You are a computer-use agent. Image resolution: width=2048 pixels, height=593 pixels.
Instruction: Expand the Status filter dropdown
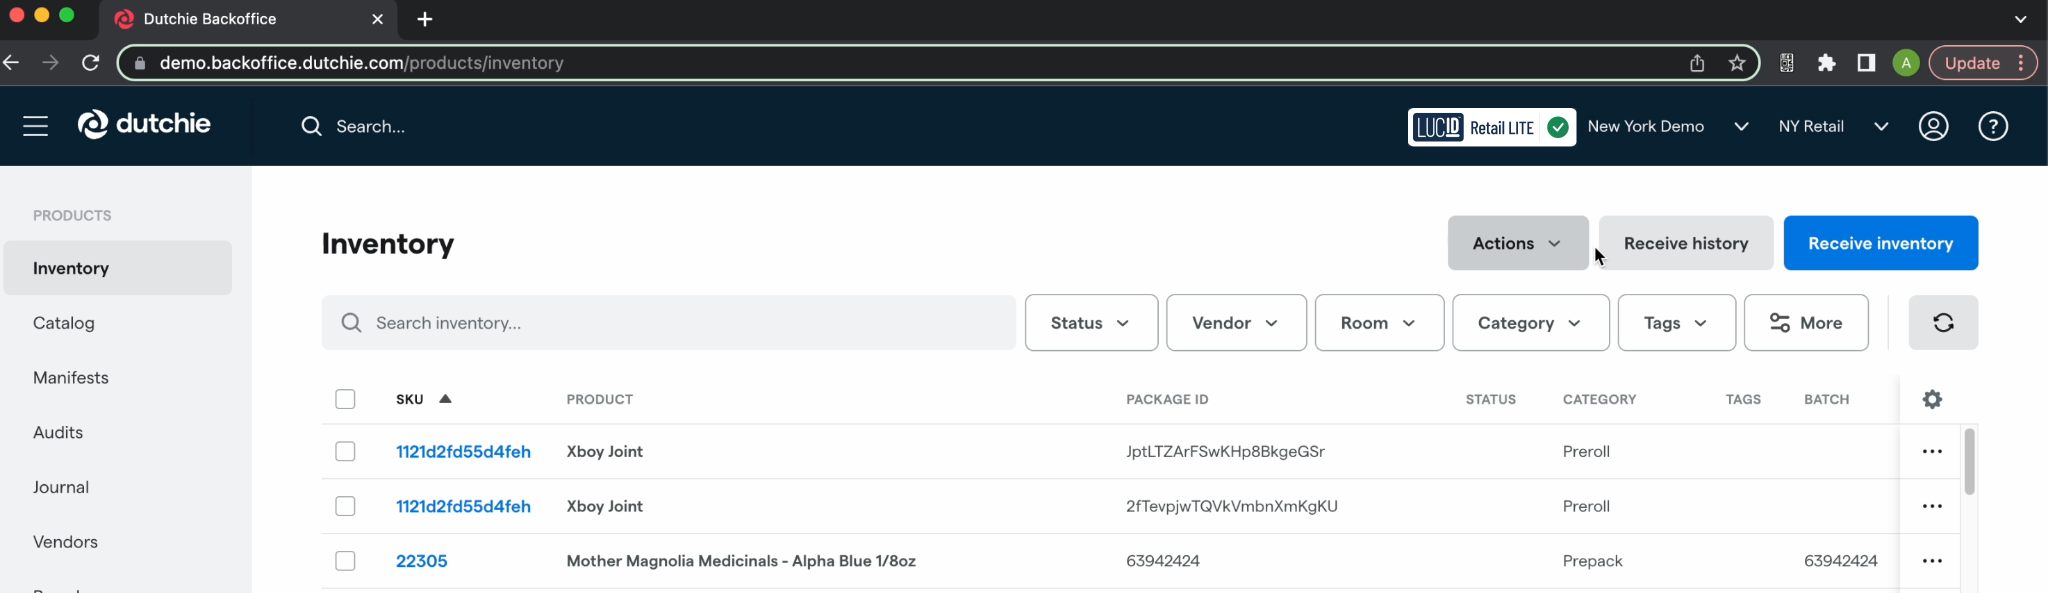coord(1090,323)
